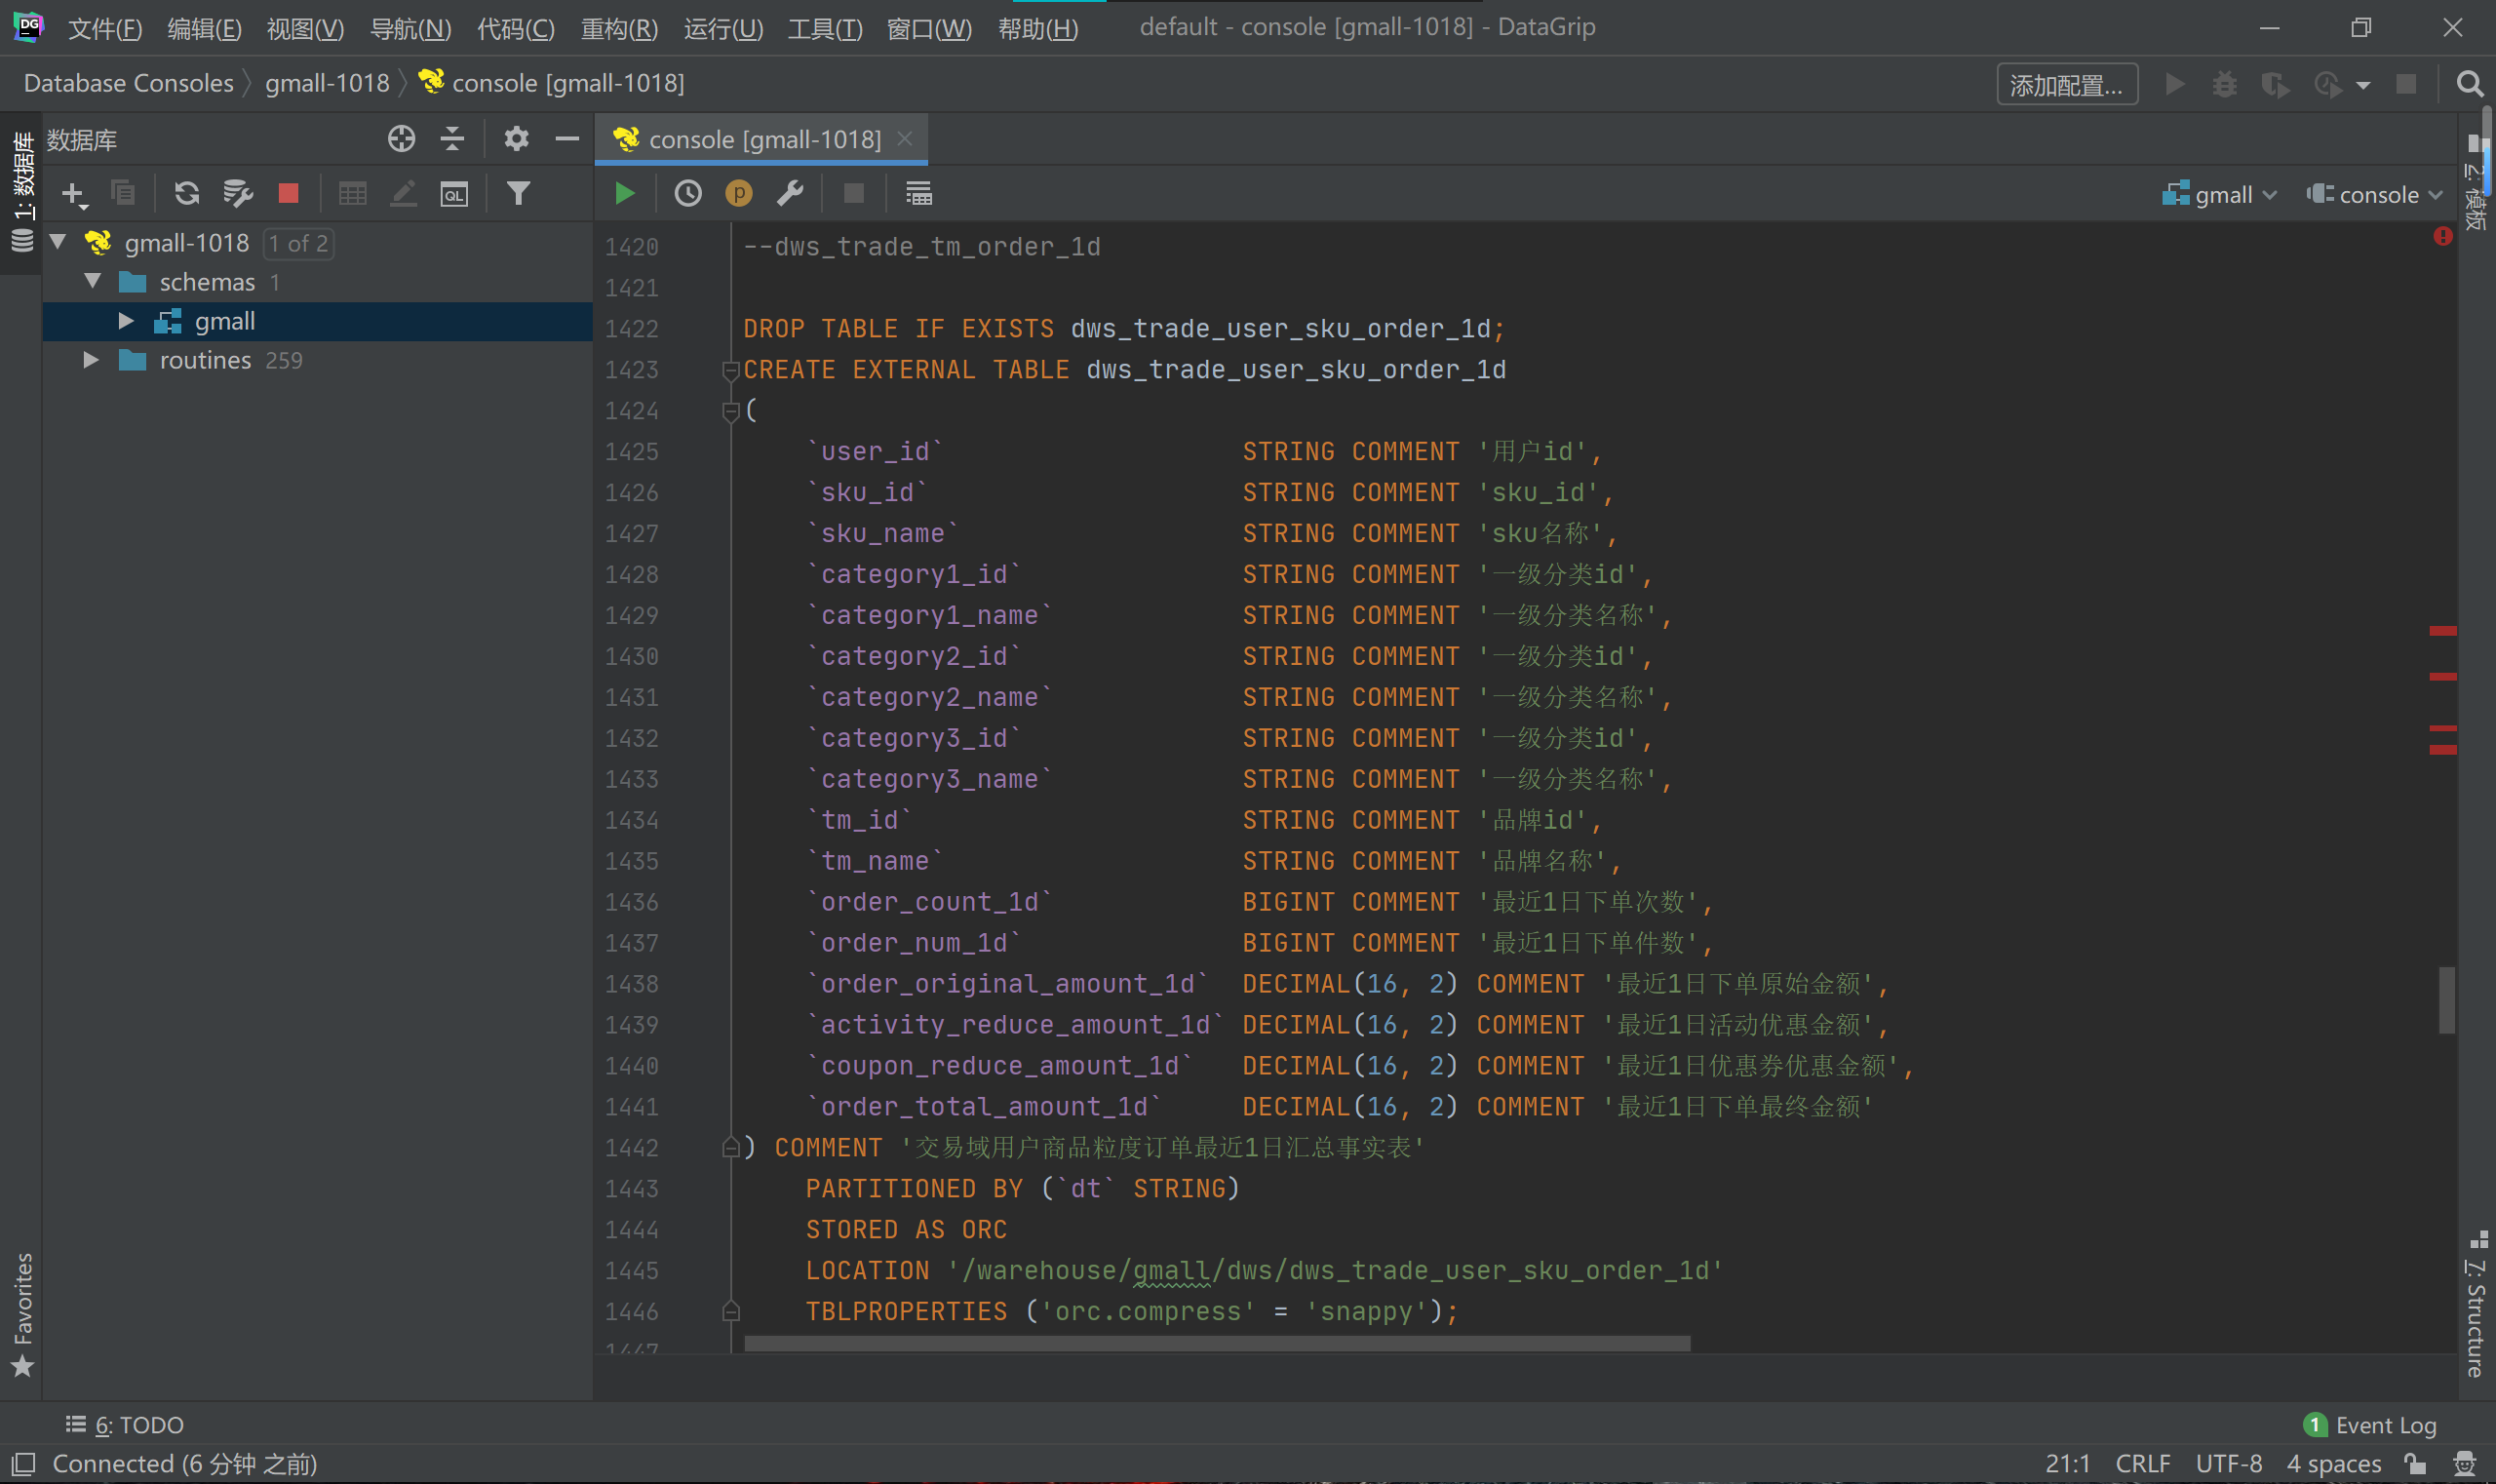Click the plus icon to add data source
The width and height of the screenshot is (2496, 1484).
point(73,193)
